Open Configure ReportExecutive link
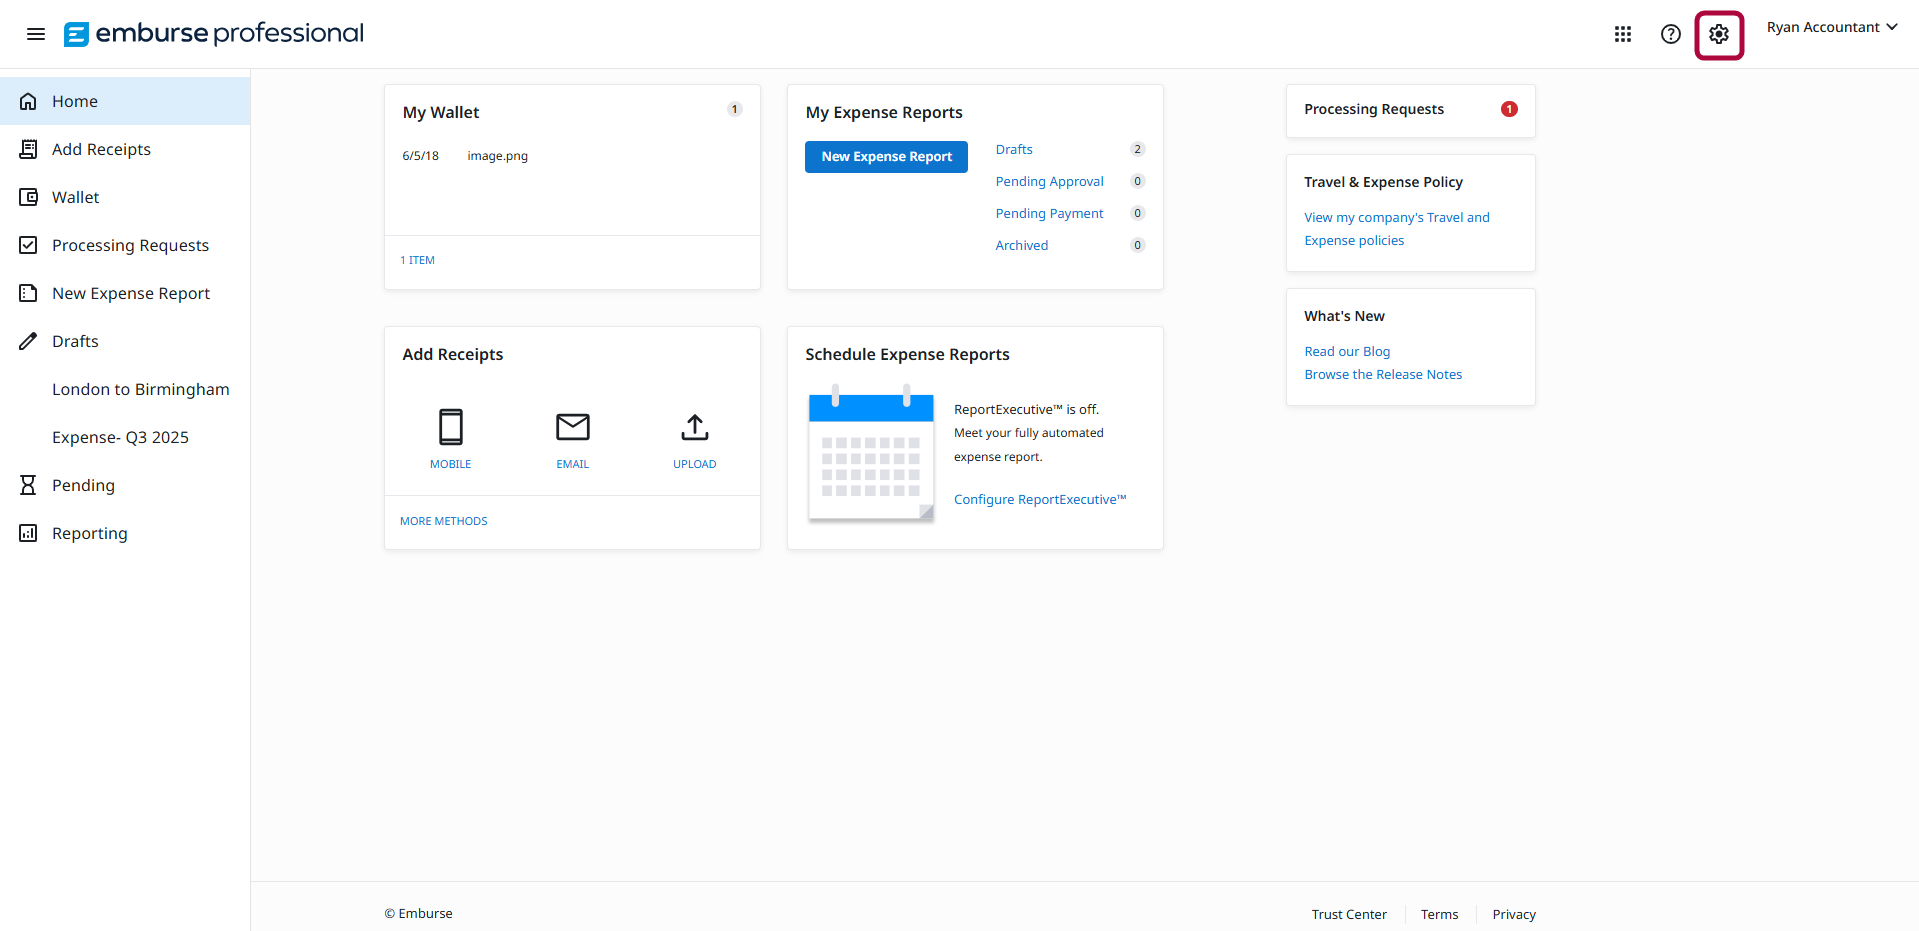1919x931 pixels. click(x=1039, y=498)
